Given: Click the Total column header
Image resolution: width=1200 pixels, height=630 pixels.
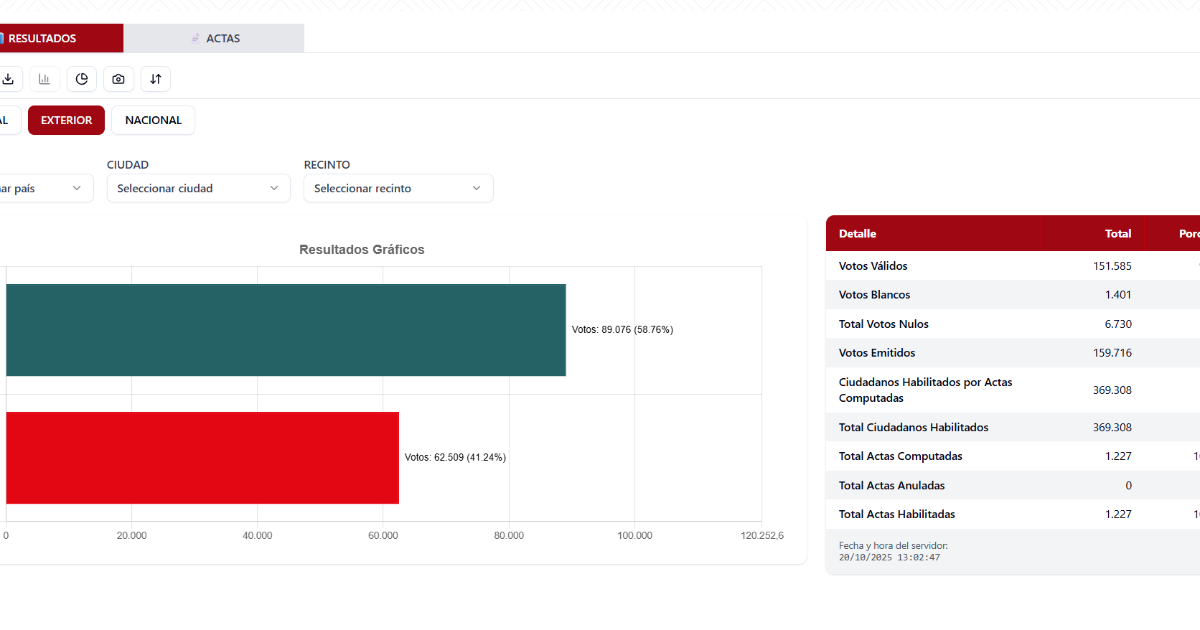Looking at the screenshot, I should [1117, 234].
